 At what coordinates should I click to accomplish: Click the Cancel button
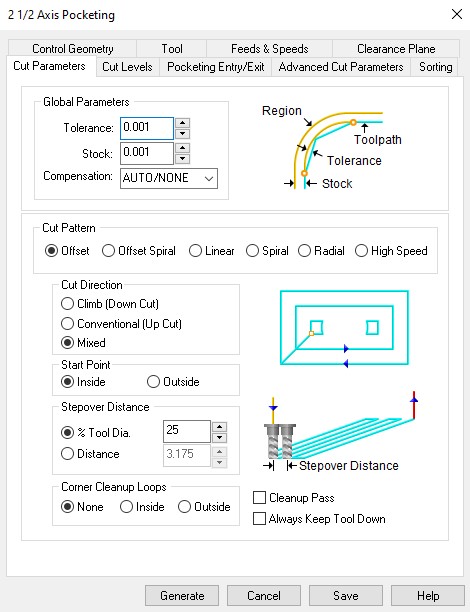click(x=264, y=596)
